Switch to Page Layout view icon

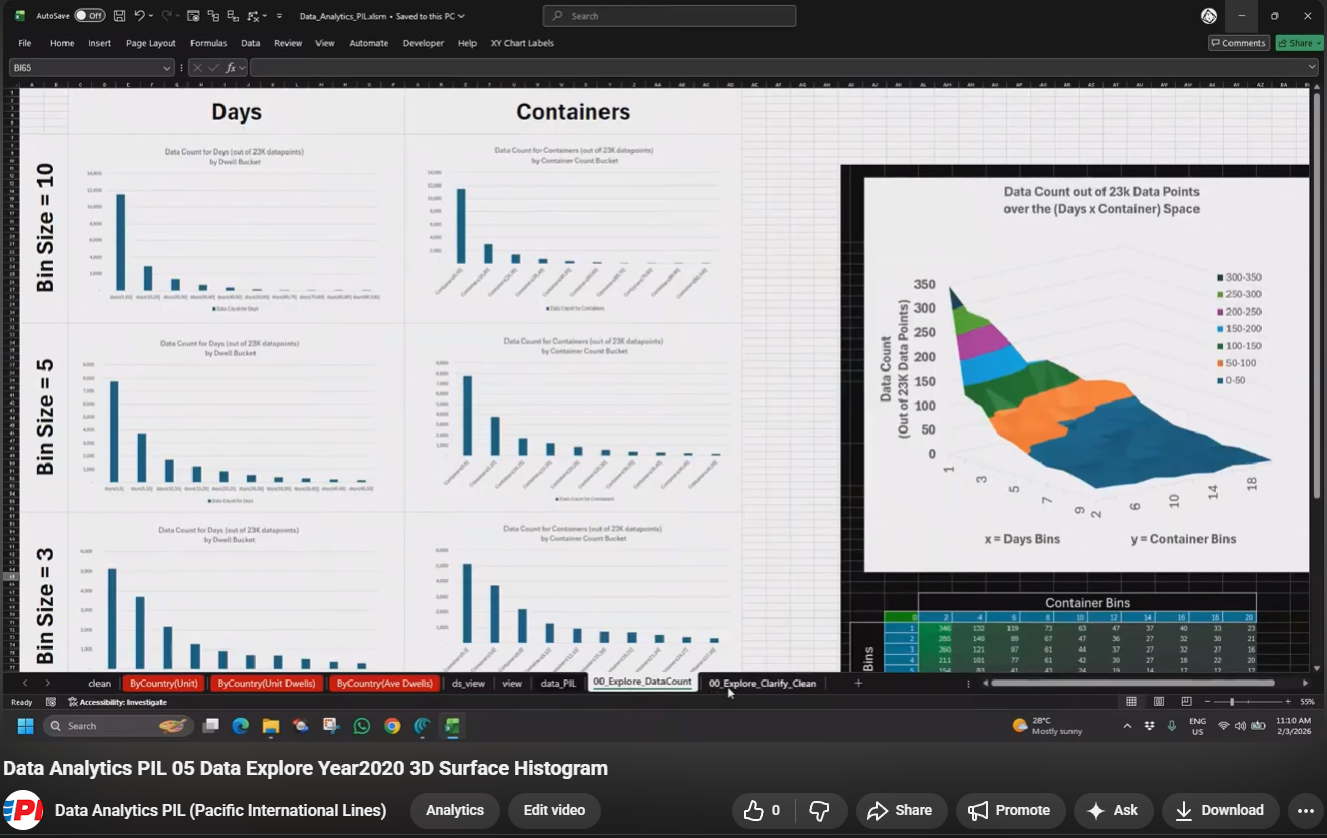point(1159,702)
